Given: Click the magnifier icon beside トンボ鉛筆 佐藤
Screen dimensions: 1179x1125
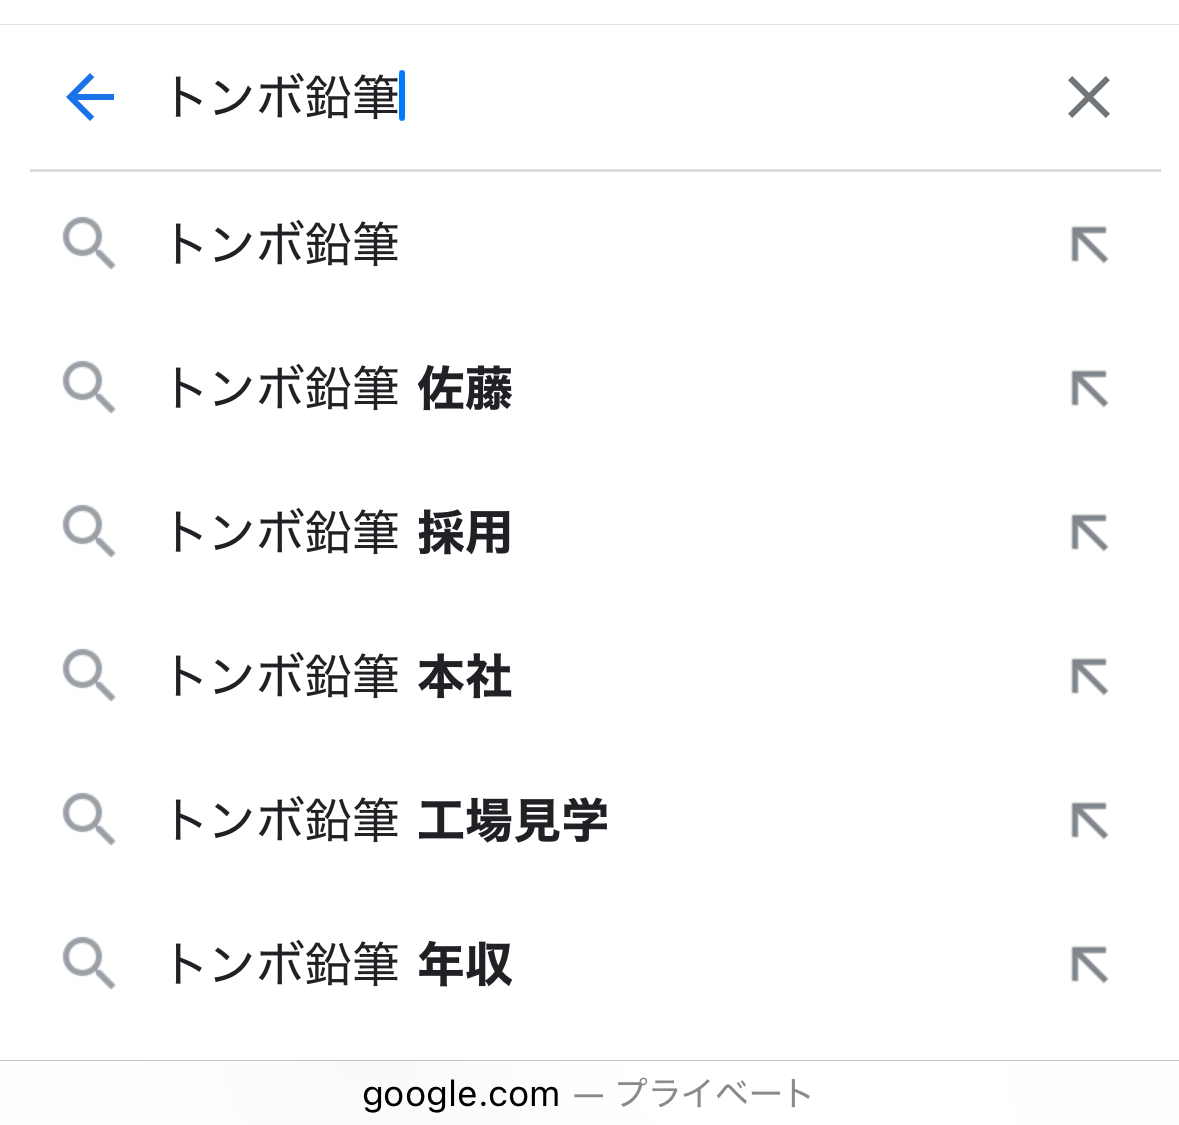Looking at the screenshot, I should pyautogui.click(x=89, y=388).
